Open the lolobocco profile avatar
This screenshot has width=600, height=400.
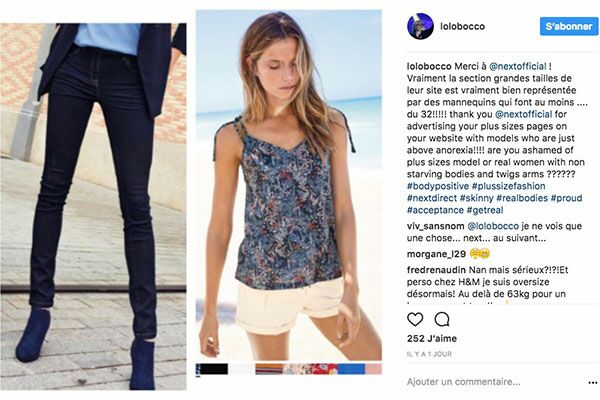point(420,26)
